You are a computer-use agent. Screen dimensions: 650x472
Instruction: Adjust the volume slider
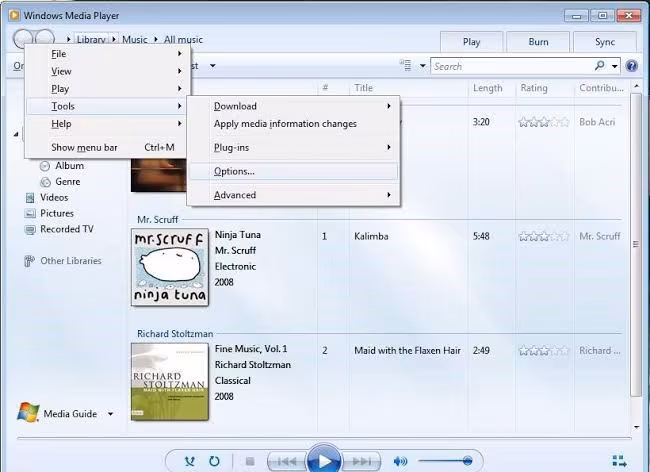pos(445,460)
